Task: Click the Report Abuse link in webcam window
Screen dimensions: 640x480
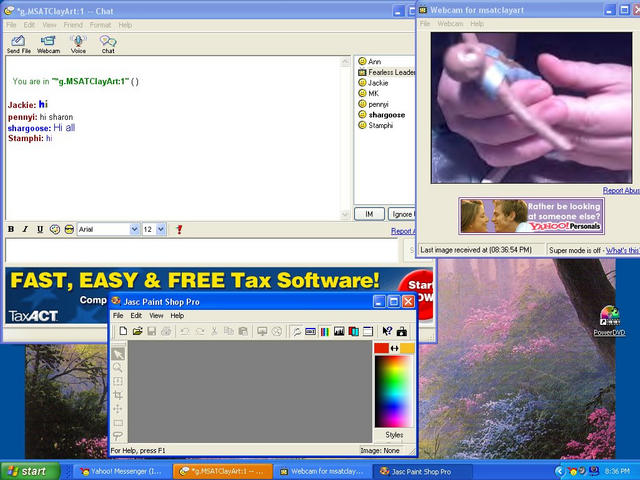Action: (x=621, y=191)
